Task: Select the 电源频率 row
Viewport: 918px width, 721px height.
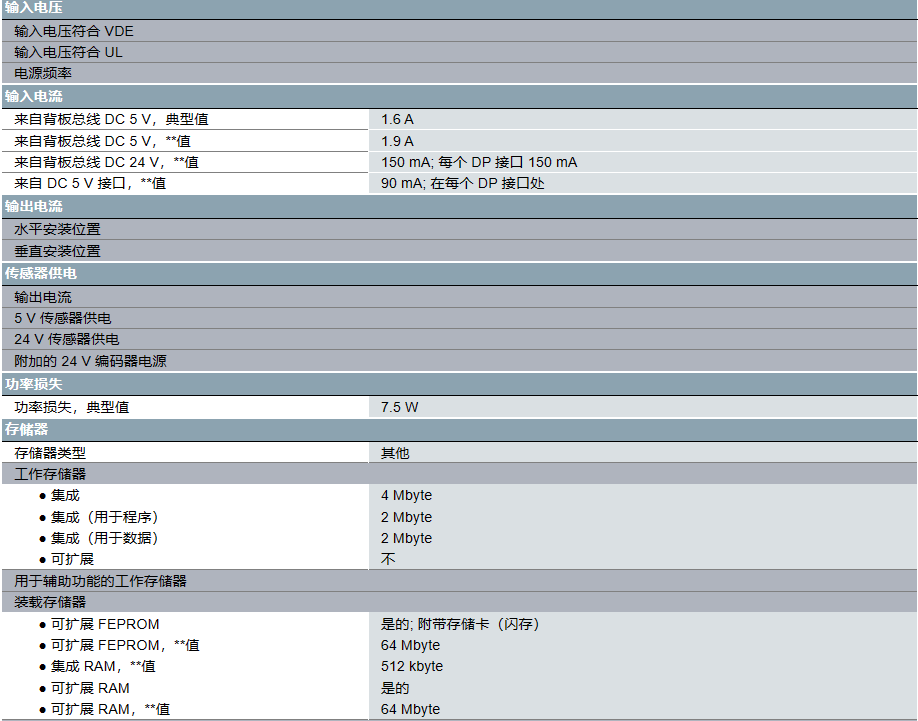Action: click(x=43, y=73)
